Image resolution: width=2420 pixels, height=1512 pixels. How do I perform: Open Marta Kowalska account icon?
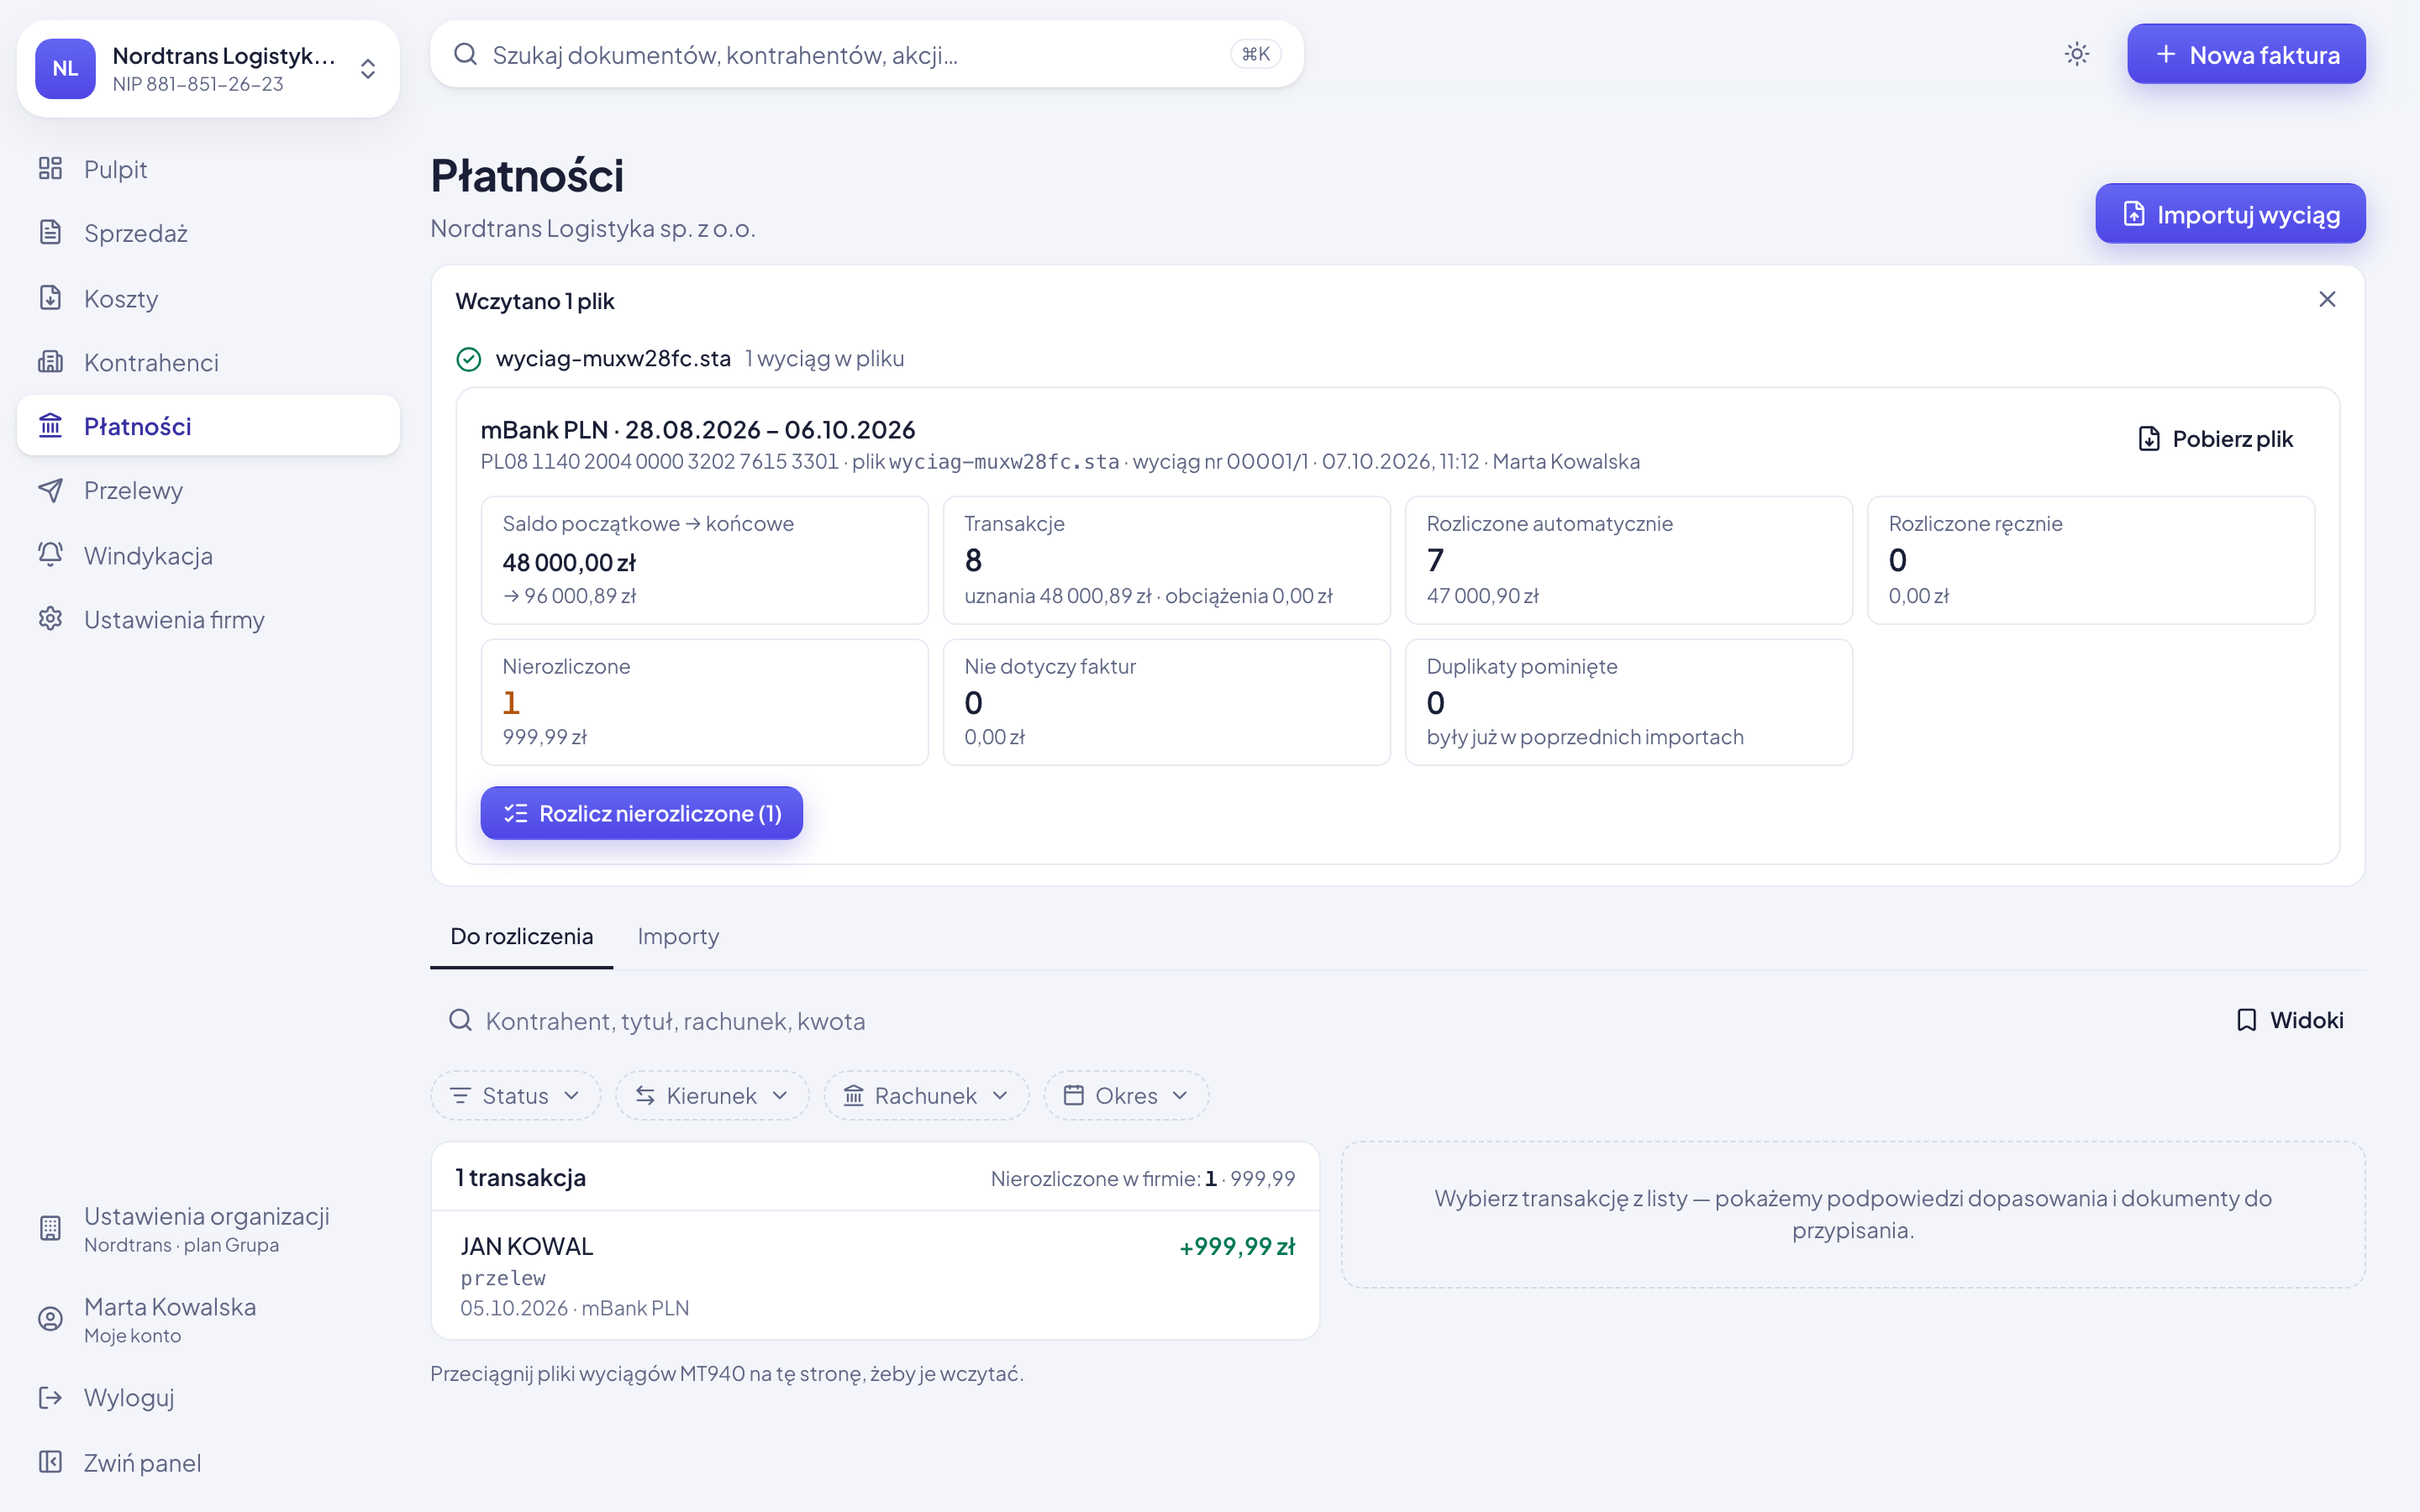coord(50,1319)
